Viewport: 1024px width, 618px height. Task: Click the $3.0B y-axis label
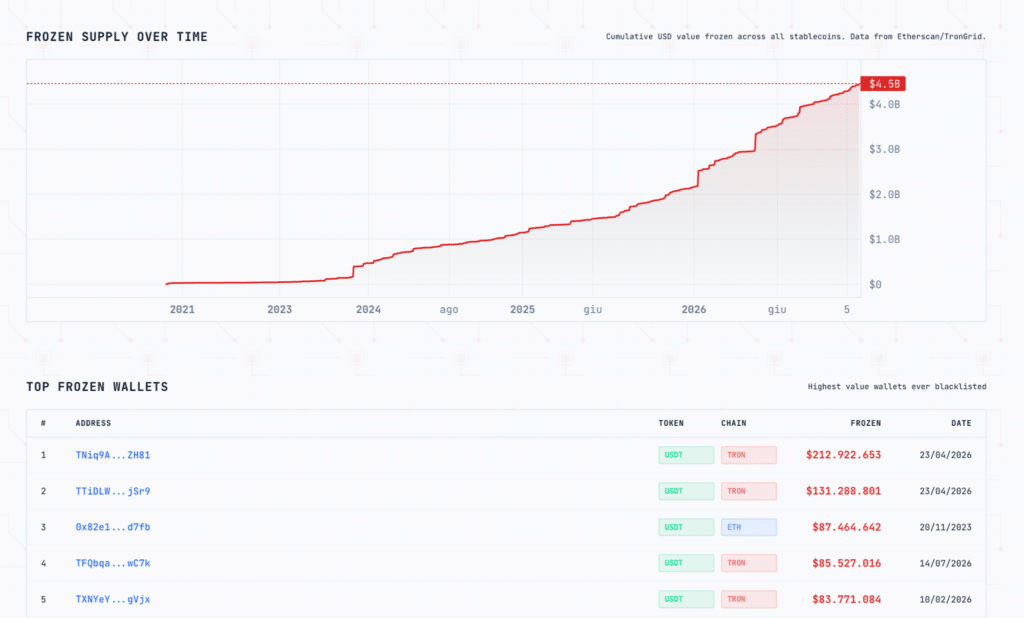884,150
